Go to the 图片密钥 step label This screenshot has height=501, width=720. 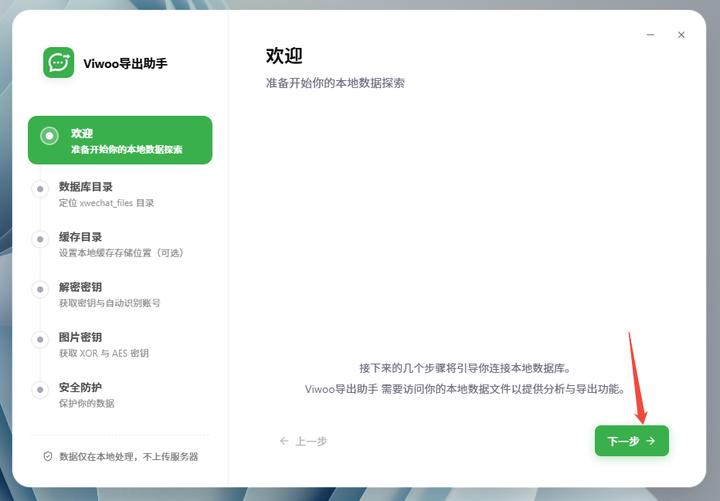click(80, 338)
